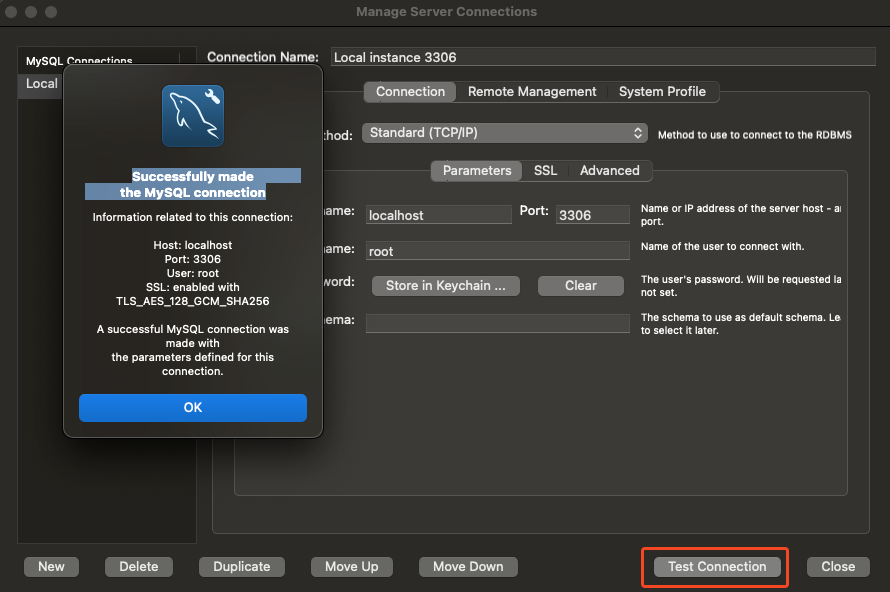Click the Close button at bottom right
Screen dimensions: 890x592
(838, 566)
